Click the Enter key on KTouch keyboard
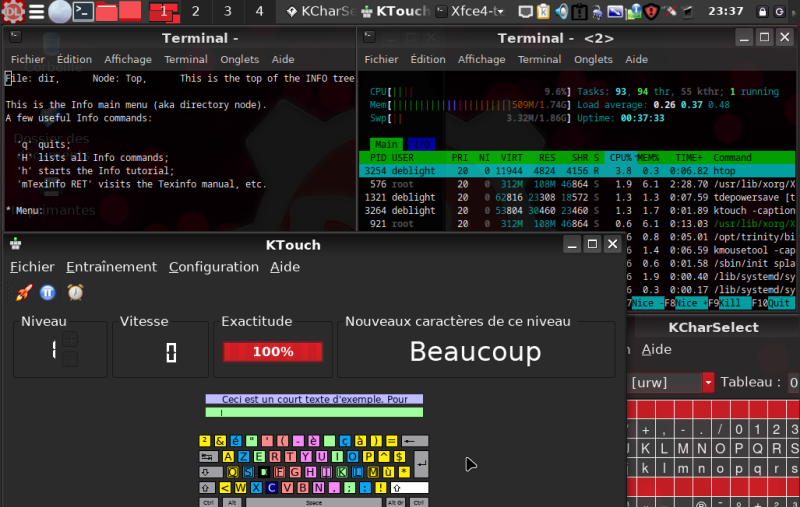800x507 pixels. click(421, 463)
